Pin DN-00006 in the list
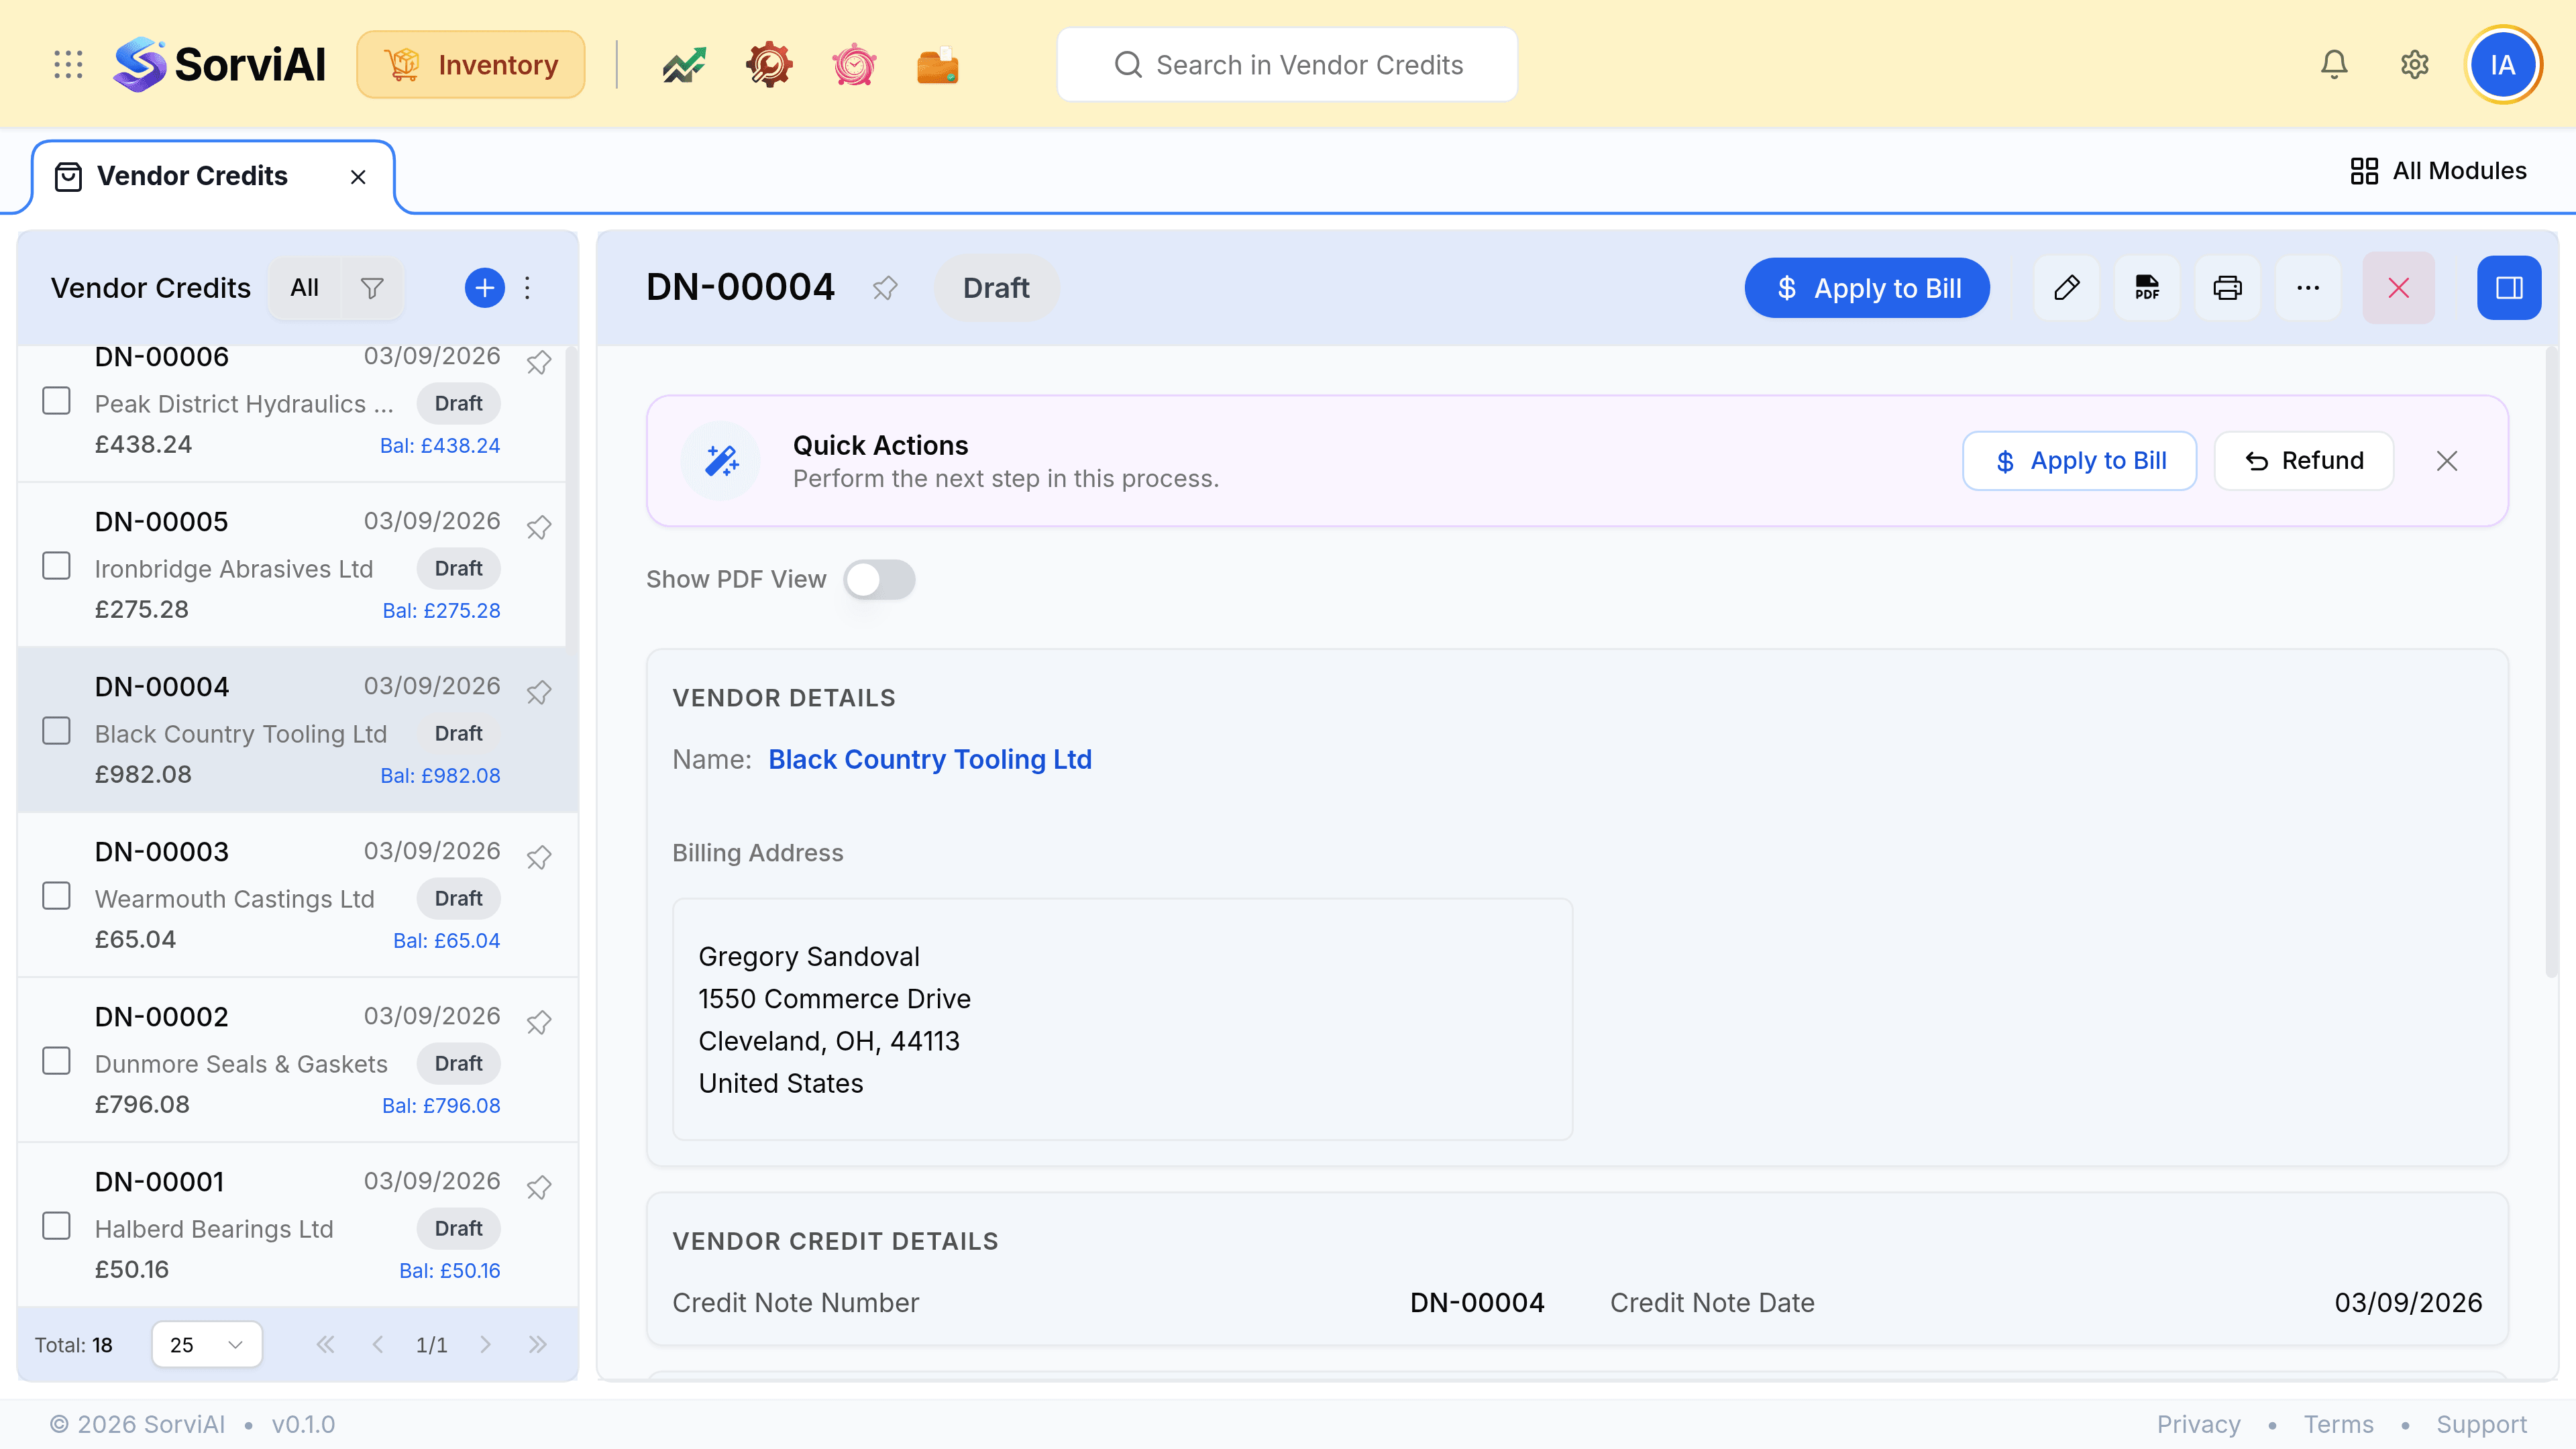The width and height of the screenshot is (2576, 1449). 539,361
